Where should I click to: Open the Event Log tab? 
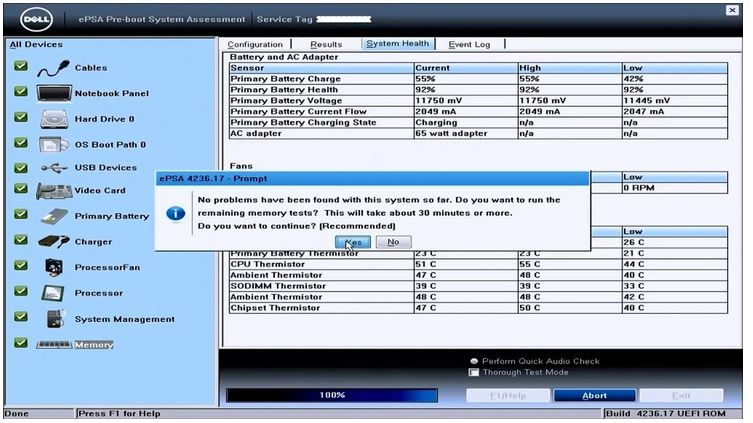469,44
